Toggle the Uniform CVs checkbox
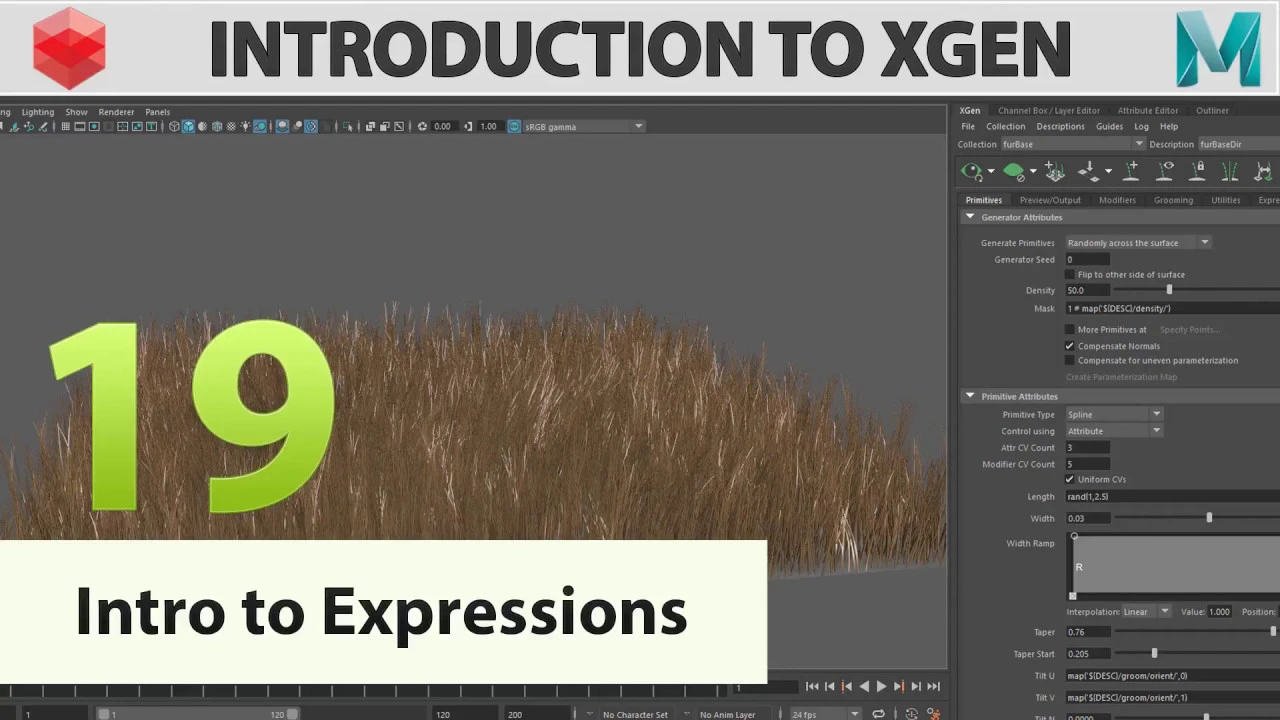 [x=1070, y=479]
